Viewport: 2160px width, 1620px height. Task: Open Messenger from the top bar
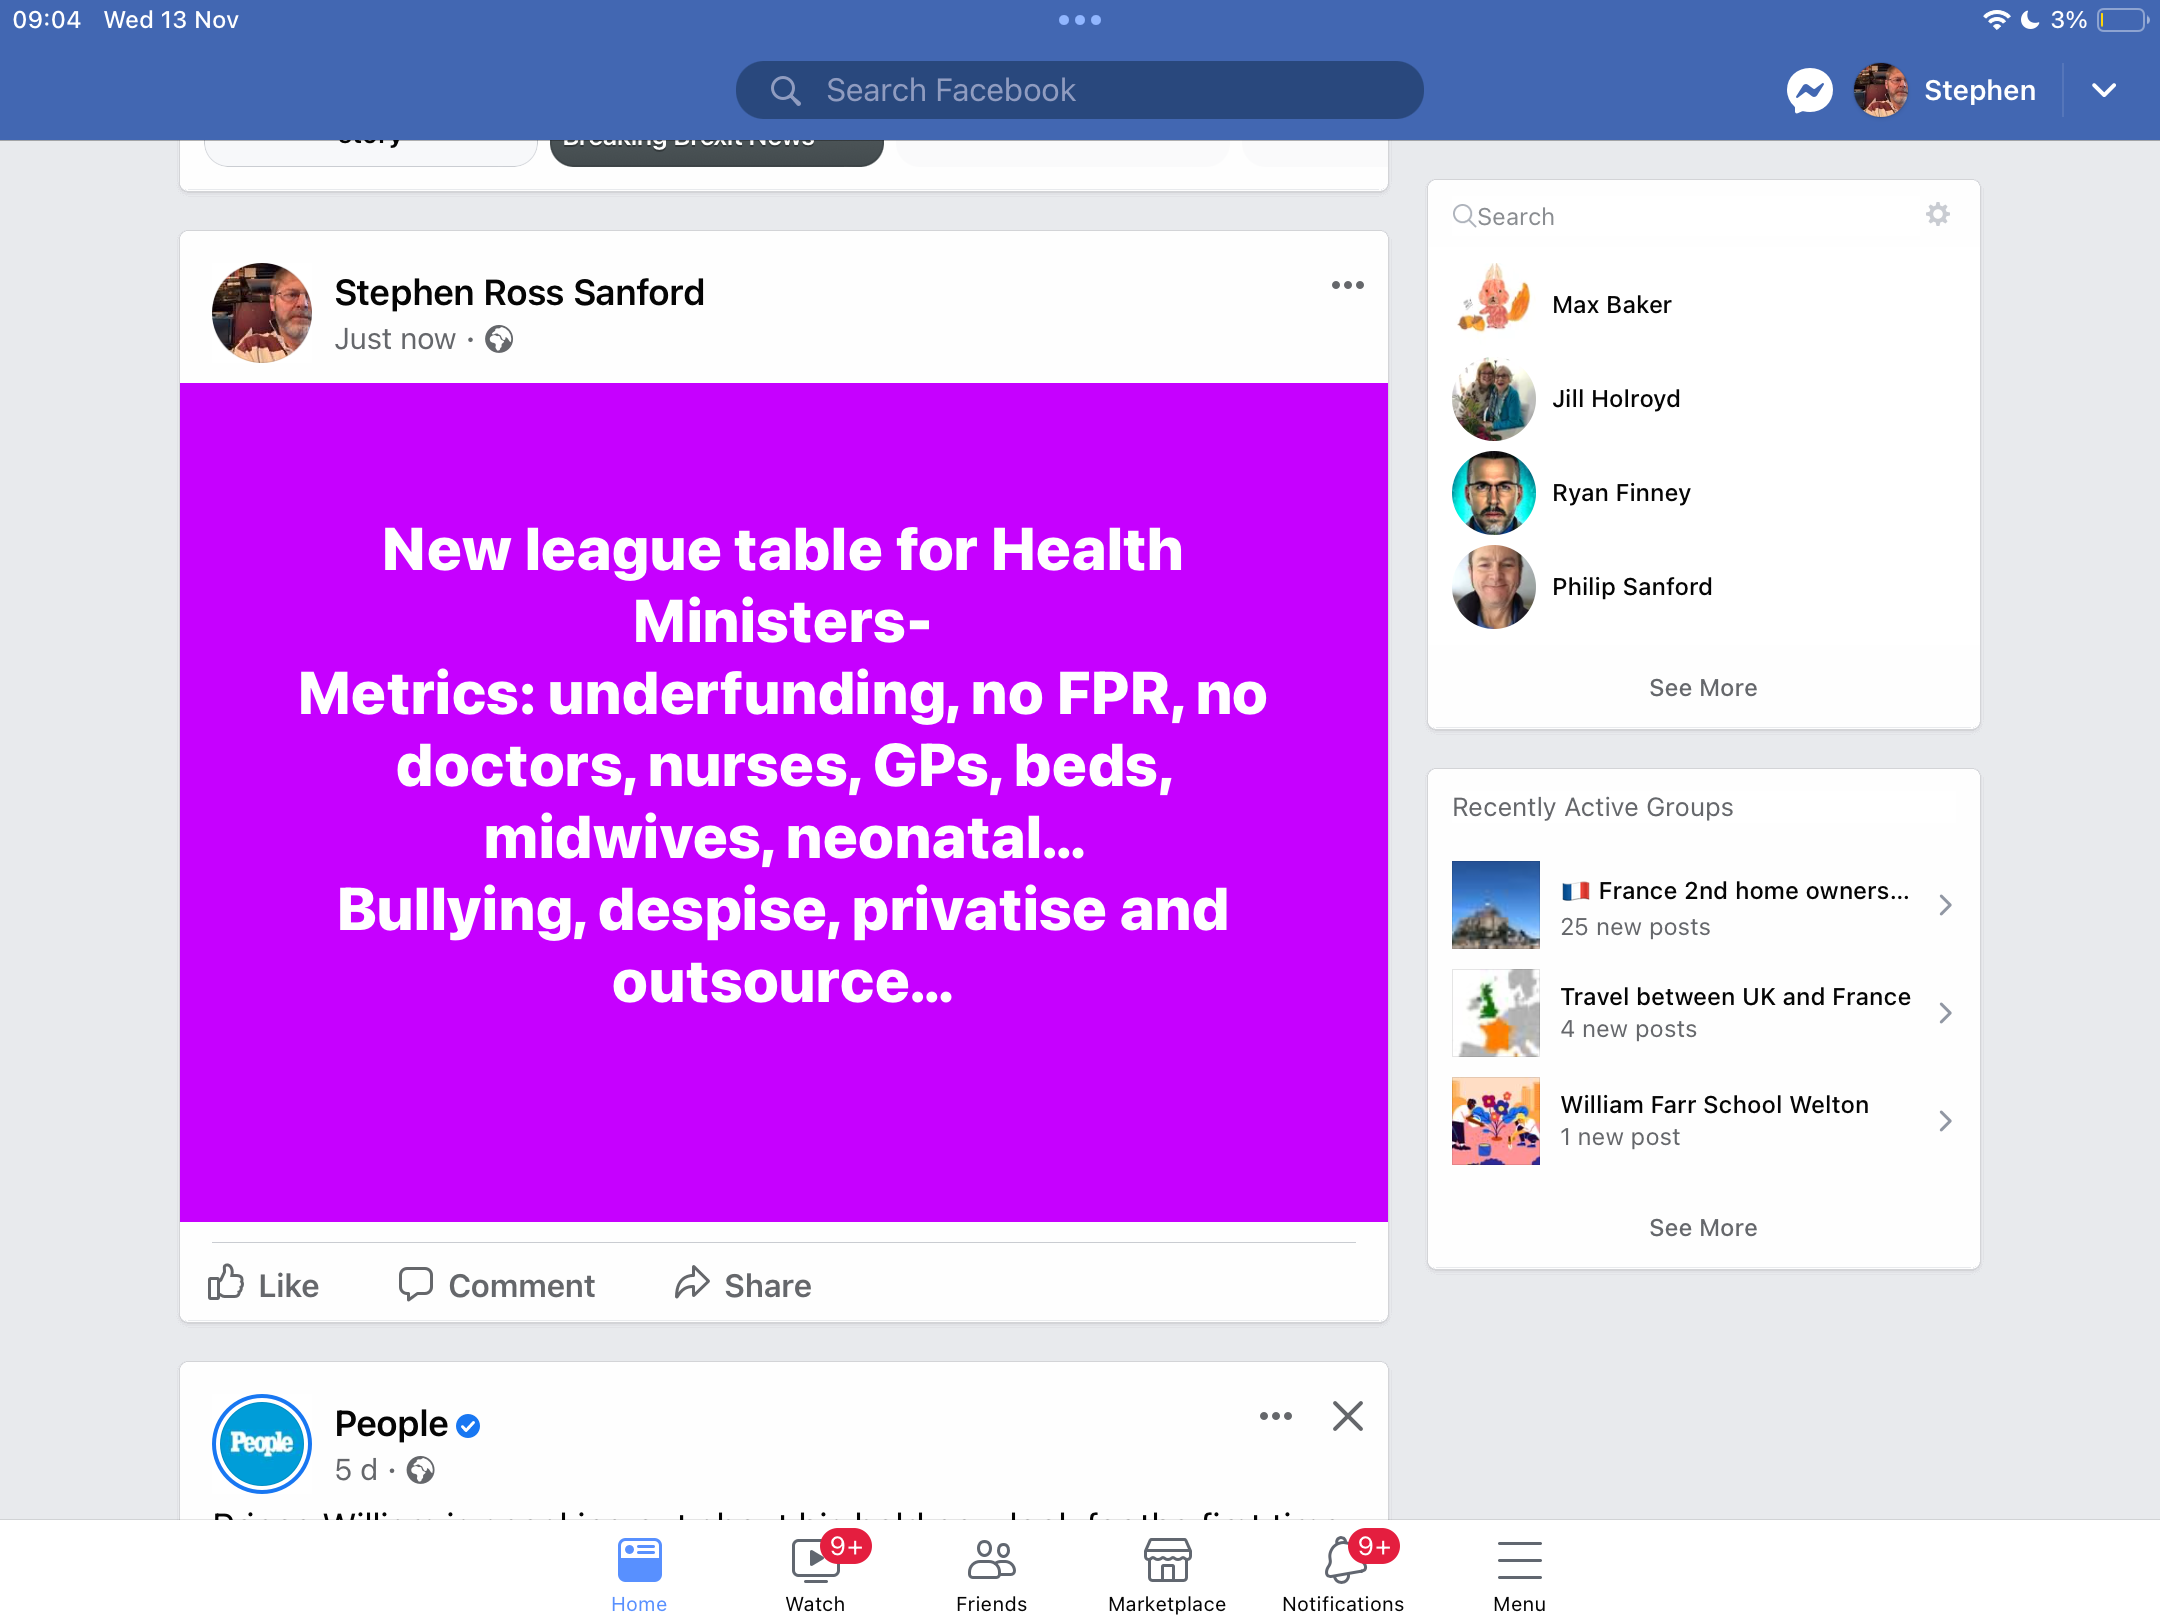[1809, 91]
